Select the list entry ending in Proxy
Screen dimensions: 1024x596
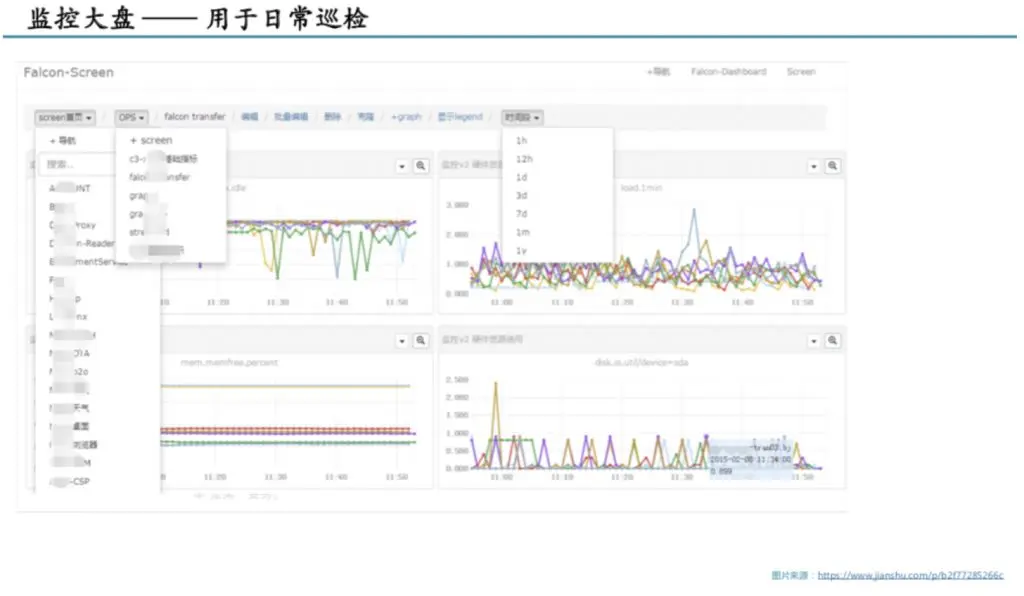coord(72,225)
